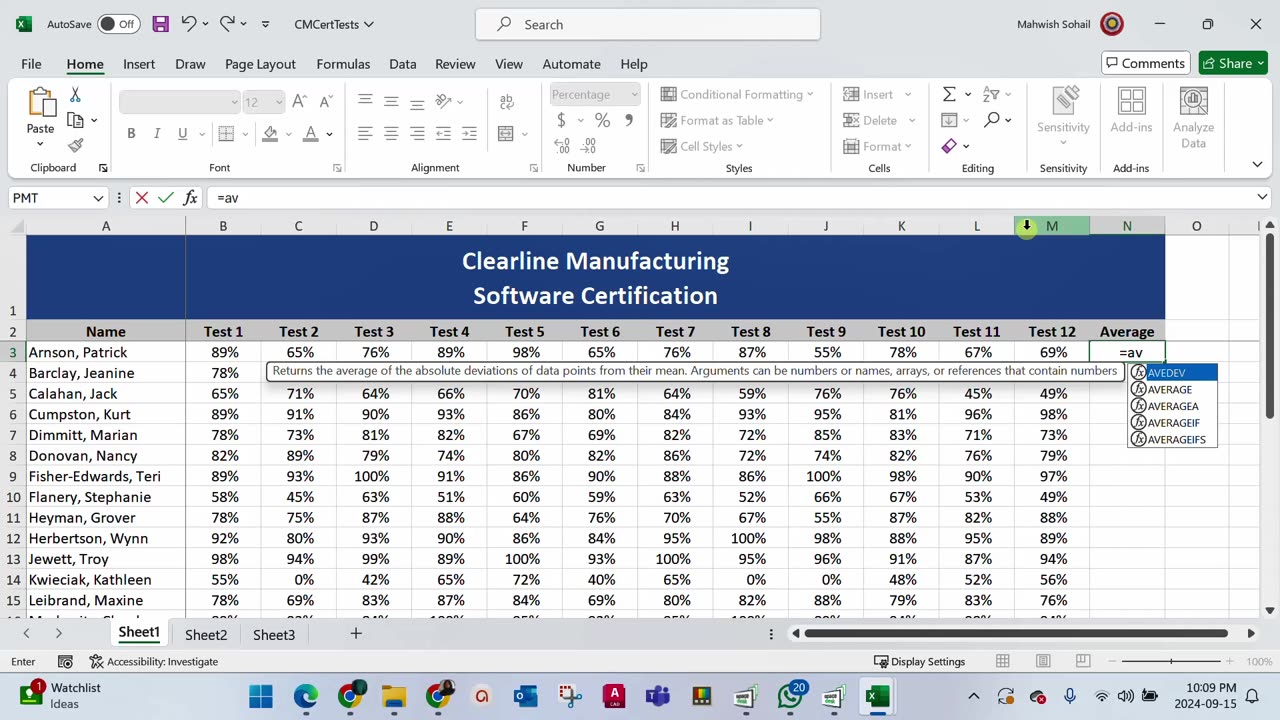
Task: Click the Cut scissors icon
Action: 75,95
